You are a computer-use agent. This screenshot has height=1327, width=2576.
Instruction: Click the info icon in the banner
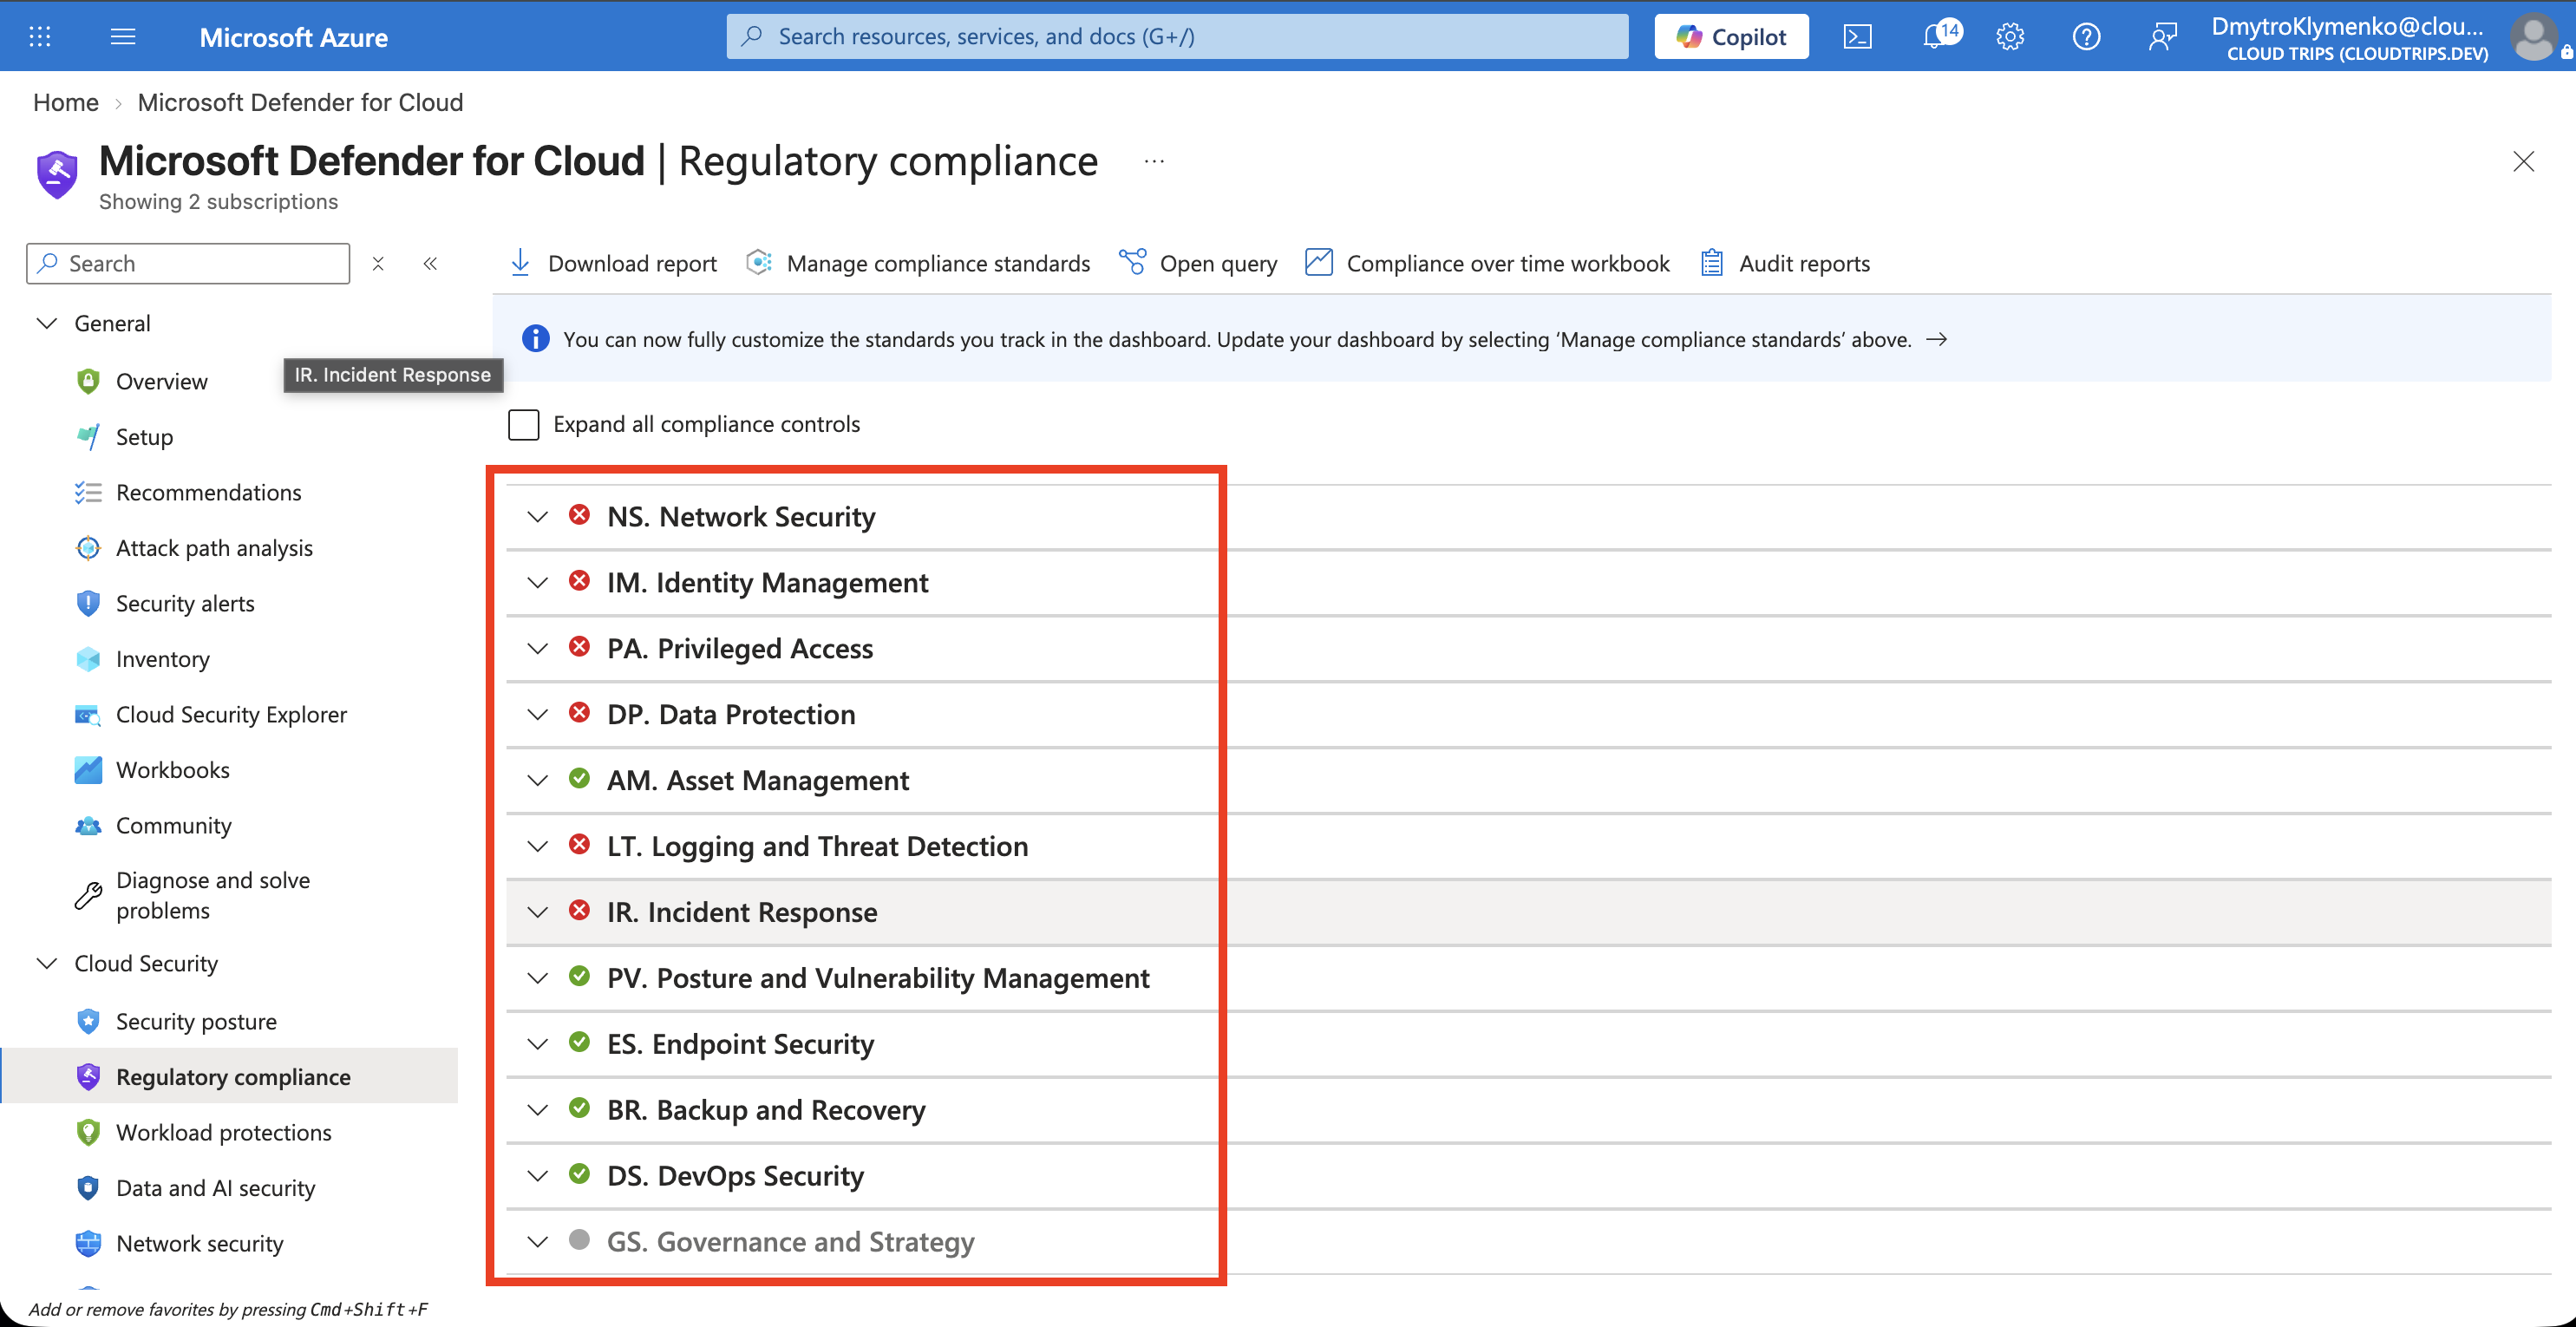(536, 339)
